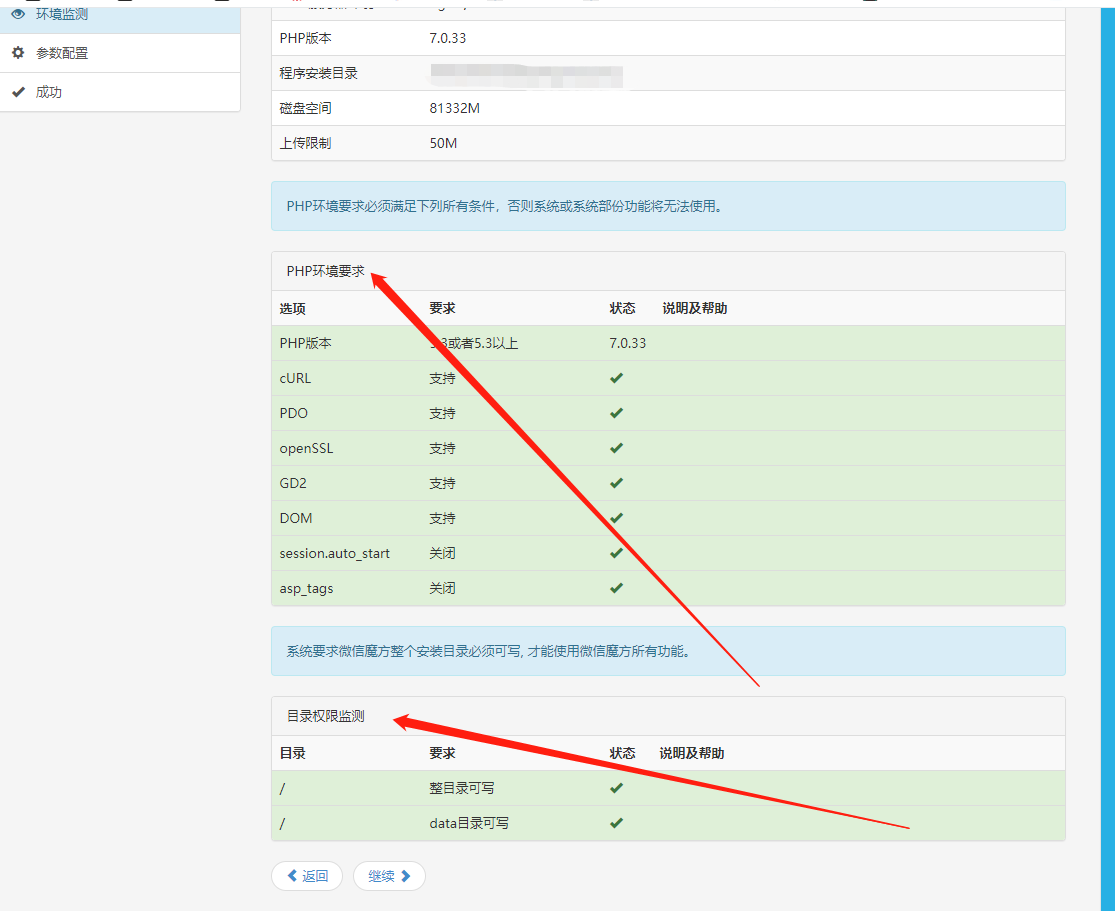The width and height of the screenshot is (1115, 911).
Task: Click the 继续 button
Action: (389, 876)
